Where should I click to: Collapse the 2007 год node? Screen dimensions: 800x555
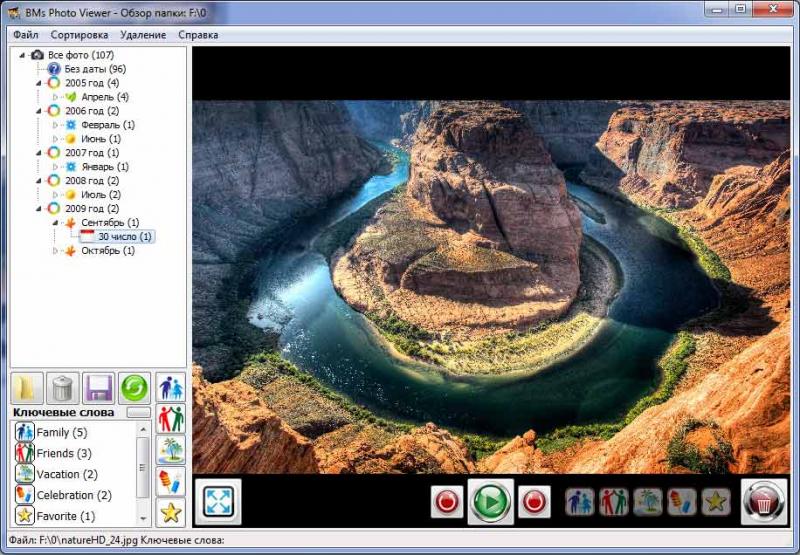(x=39, y=153)
